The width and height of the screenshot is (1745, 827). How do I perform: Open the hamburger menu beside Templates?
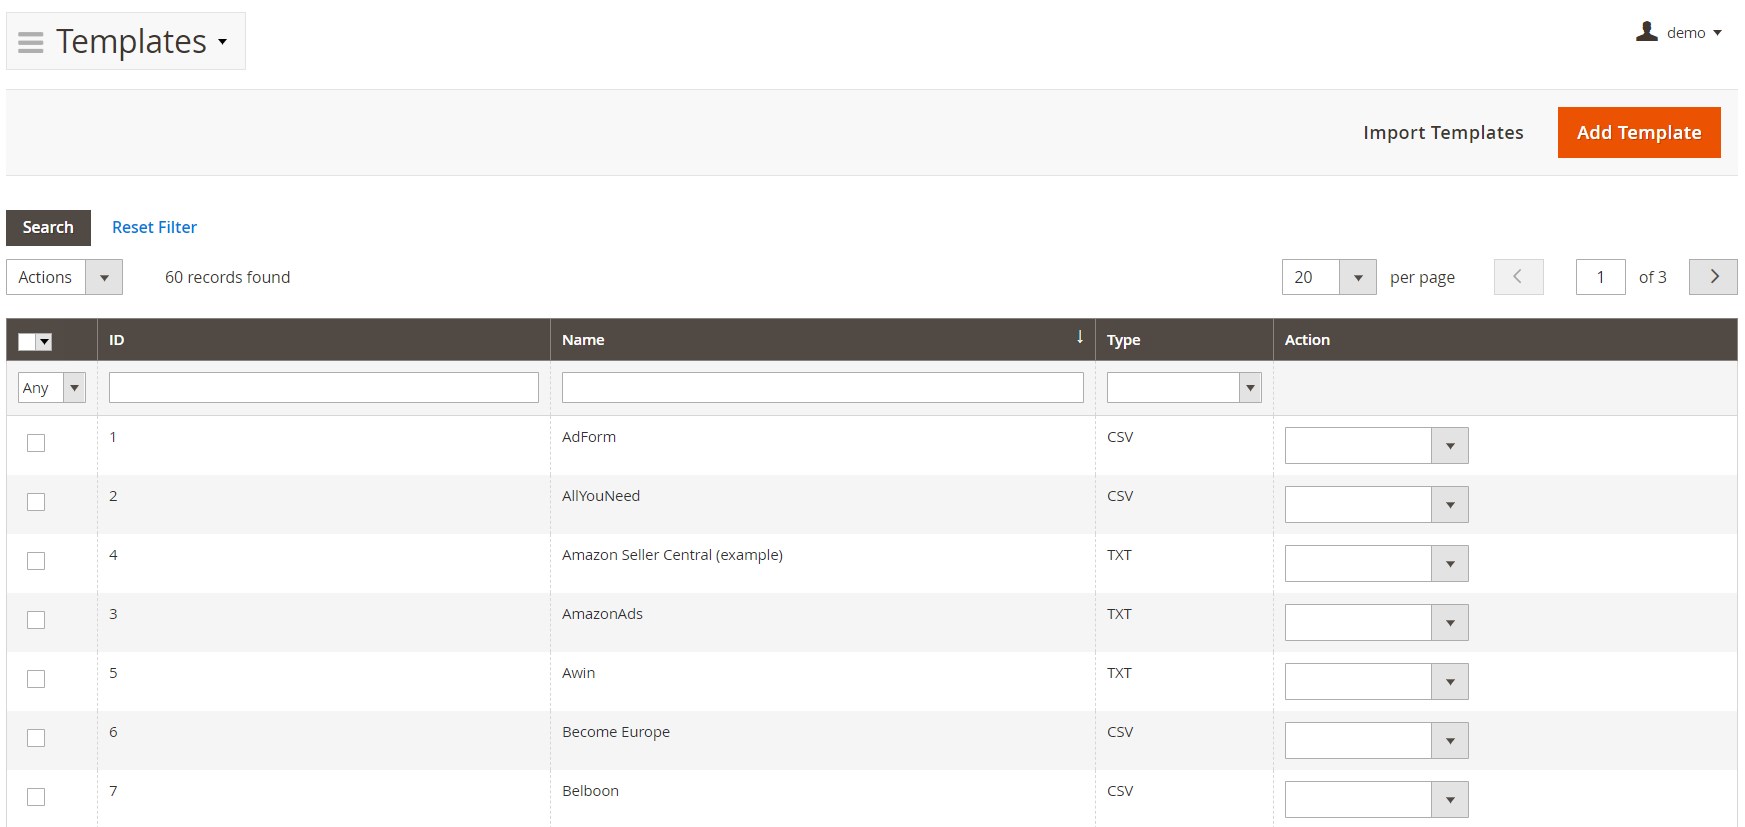click(x=31, y=42)
